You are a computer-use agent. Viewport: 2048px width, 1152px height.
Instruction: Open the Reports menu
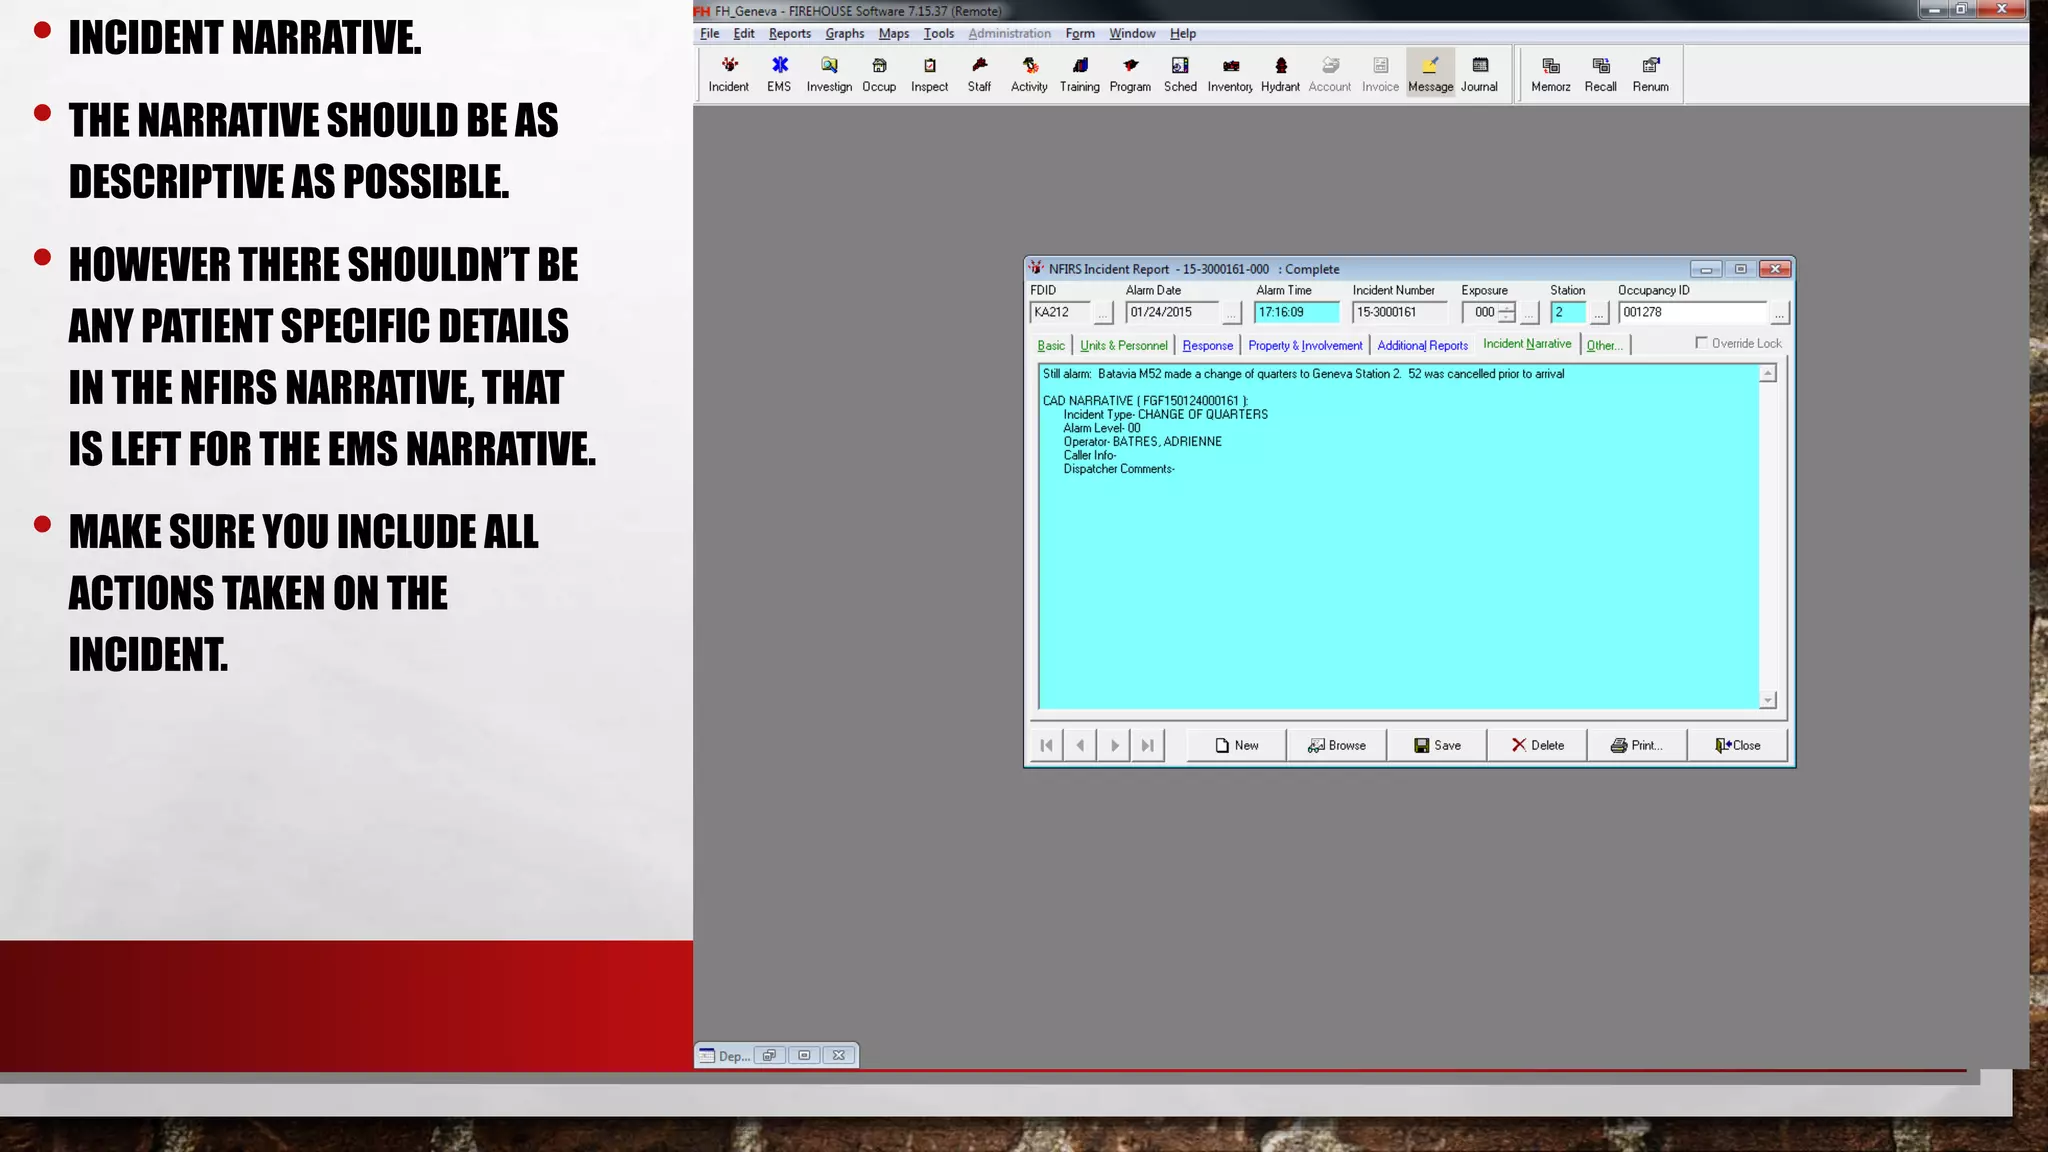(x=789, y=33)
